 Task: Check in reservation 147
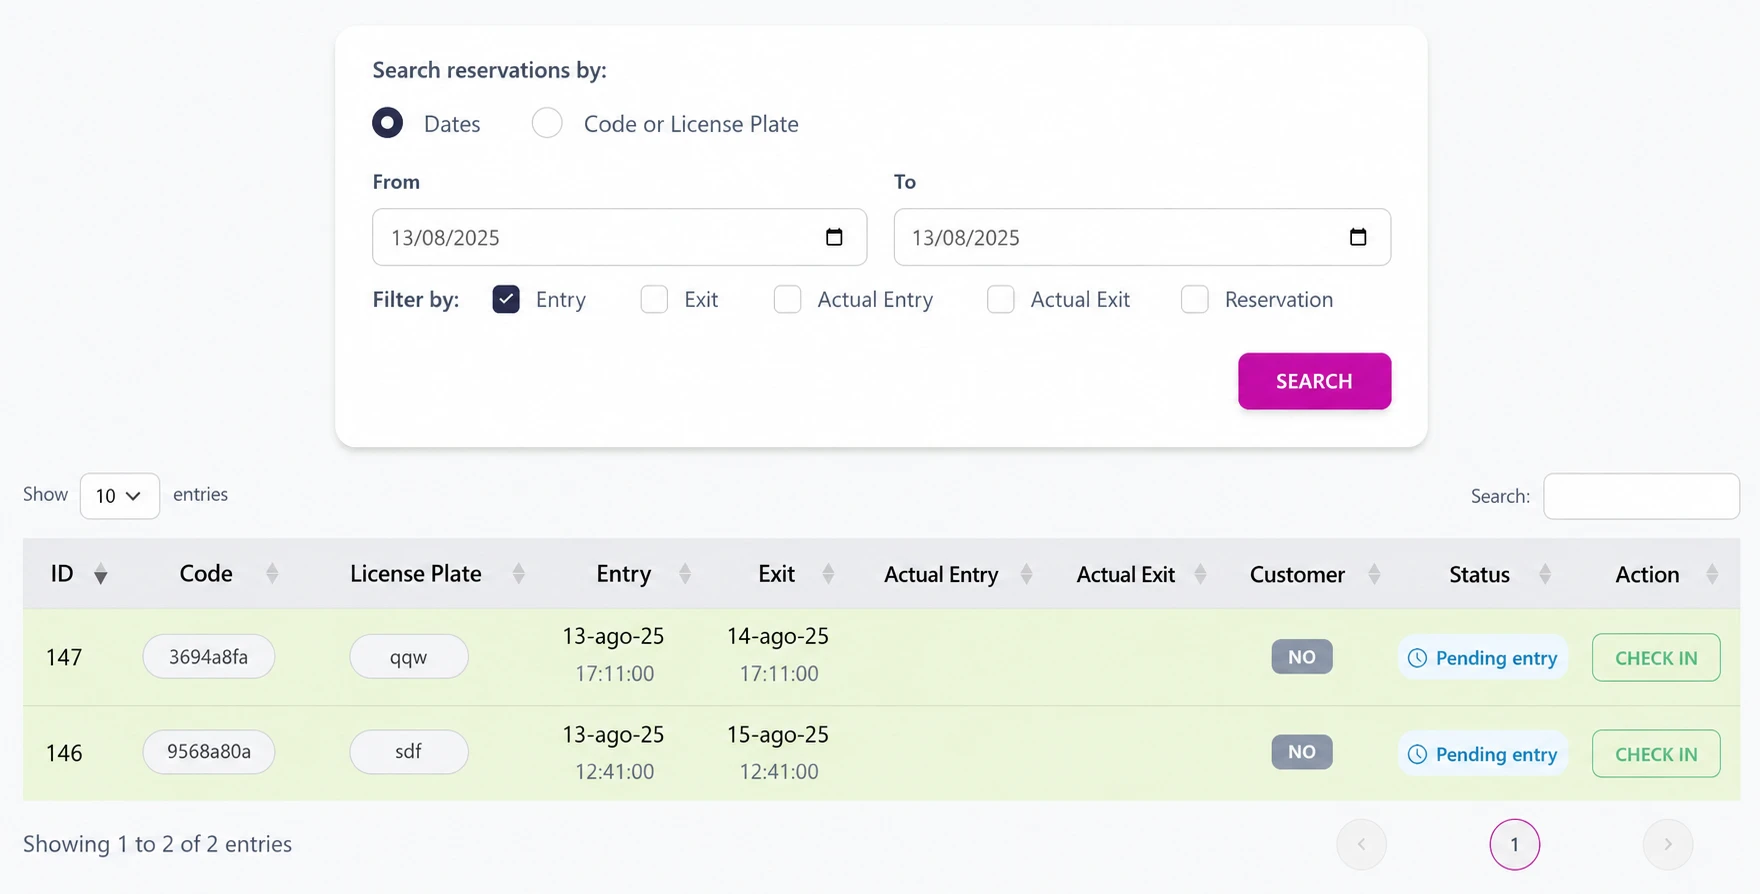pos(1656,658)
